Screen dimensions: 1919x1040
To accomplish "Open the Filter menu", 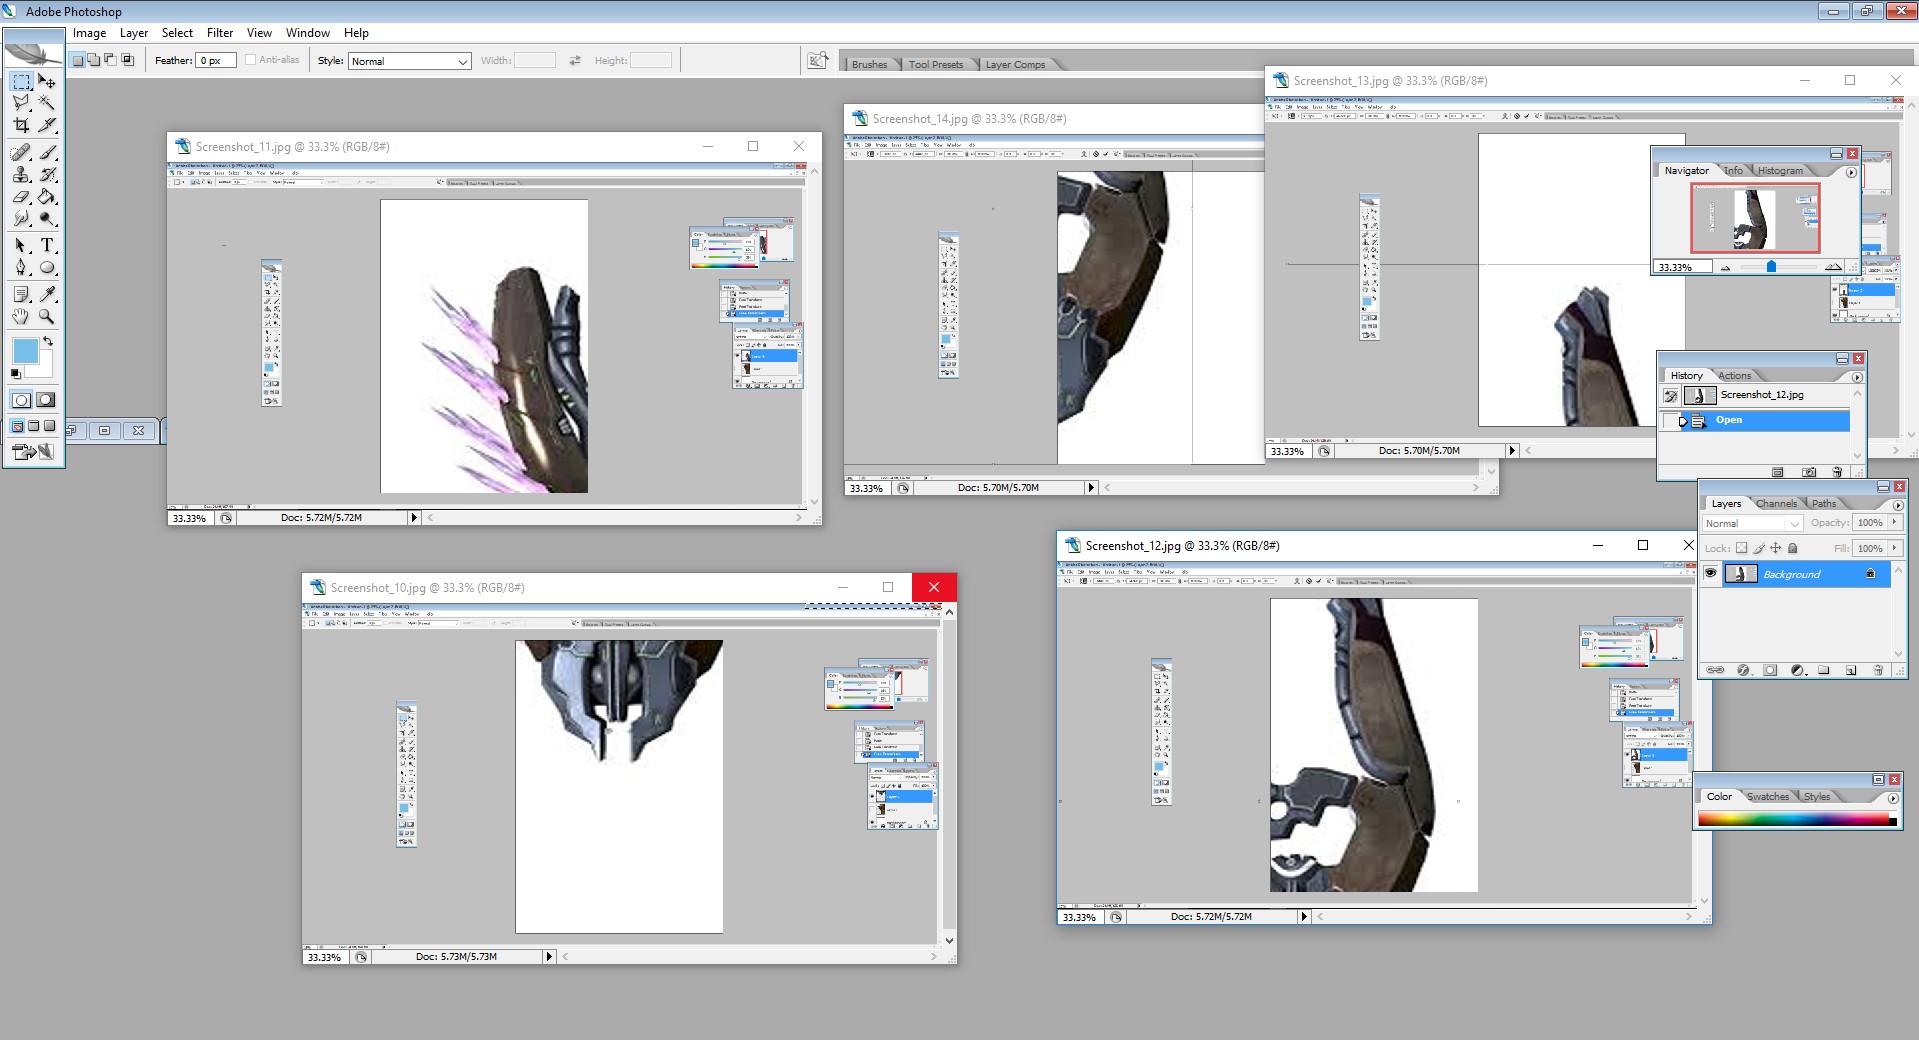I will [220, 33].
